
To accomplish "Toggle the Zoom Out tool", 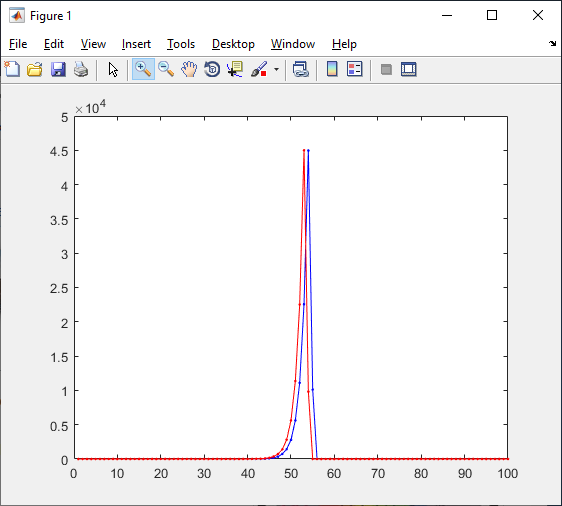I will pyautogui.click(x=166, y=69).
